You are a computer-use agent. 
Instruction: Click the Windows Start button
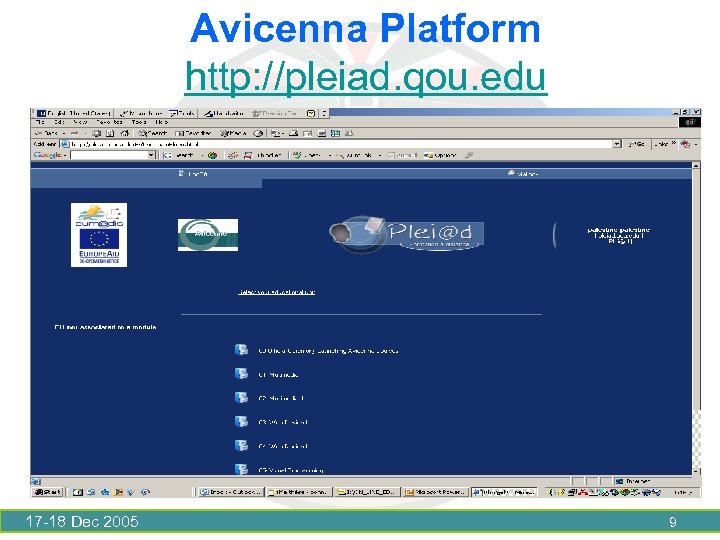(48, 492)
